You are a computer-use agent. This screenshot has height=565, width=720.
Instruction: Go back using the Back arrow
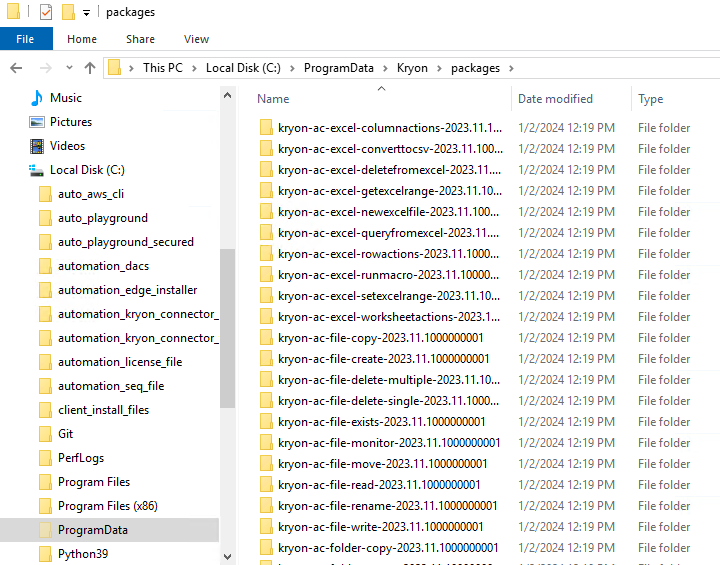(16, 68)
